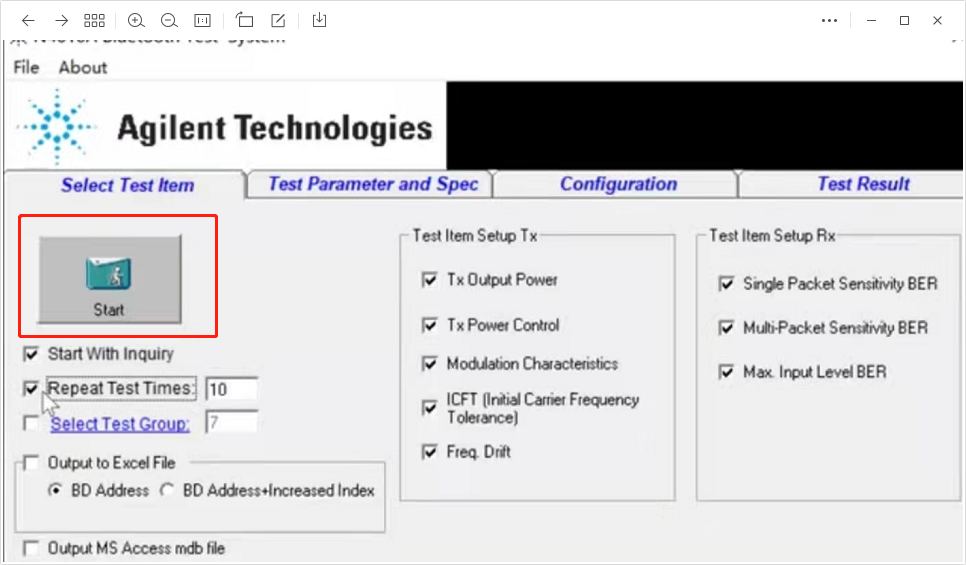Go forward with the right arrow icon

pos(62,20)
